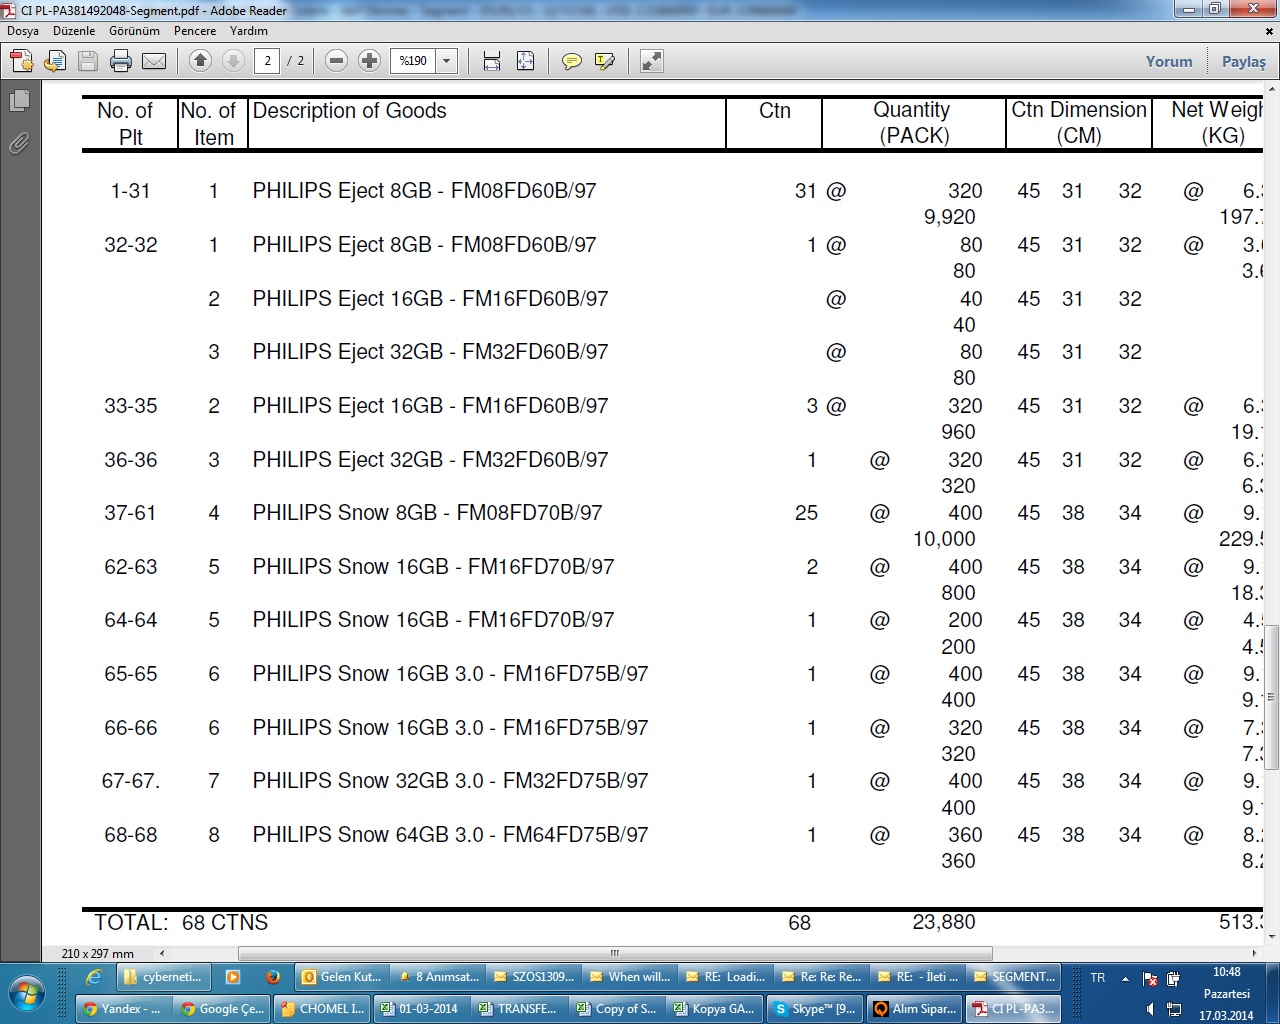This screenshot has height=1024, width=1280.
Task: Click the total quantity 23,880
Action: [943, 923]
